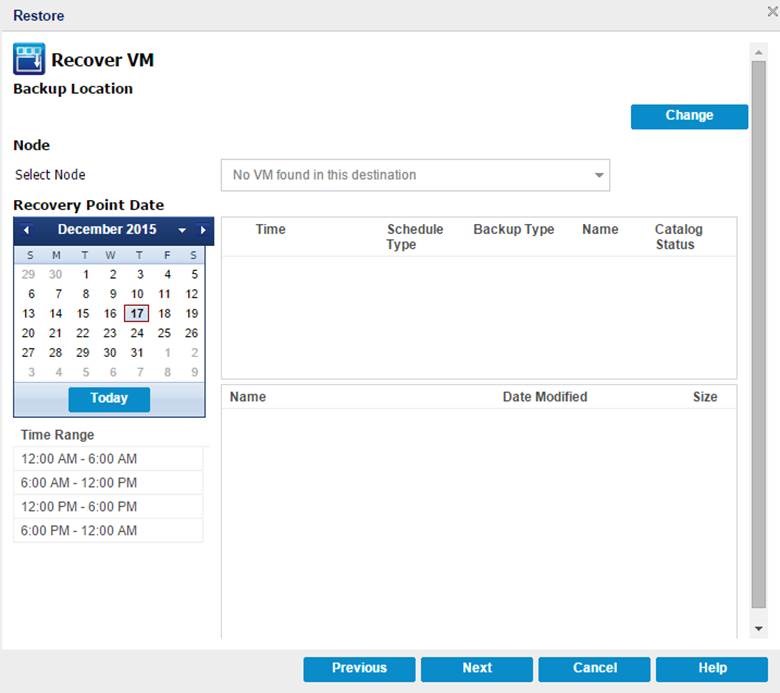Click the Help button
Image resolution: width=780 pixels, height=693 pixels.
pyautogui.click(x=712, y=669)
